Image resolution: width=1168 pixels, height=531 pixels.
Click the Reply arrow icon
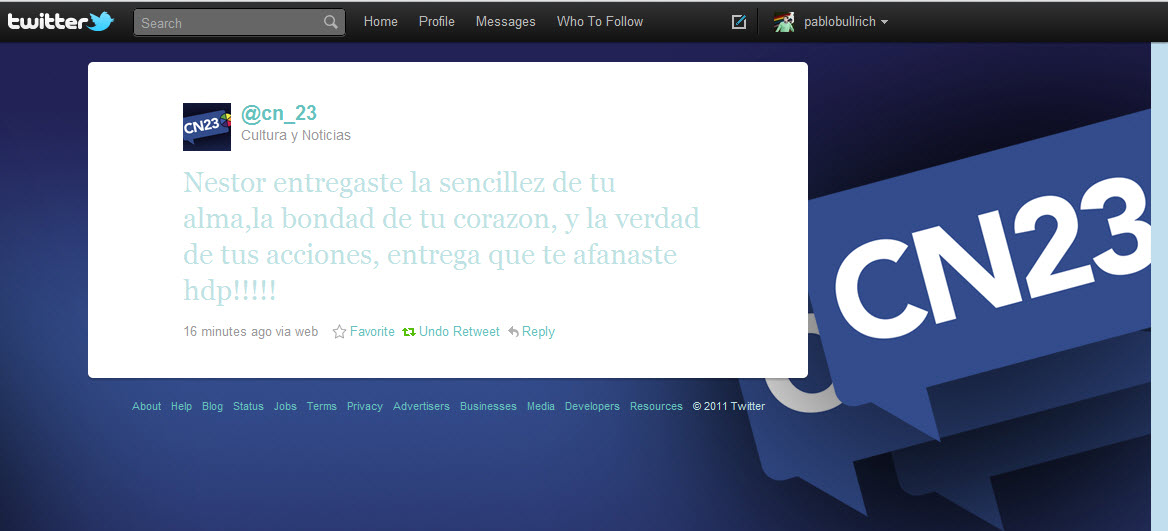point(513,332)
